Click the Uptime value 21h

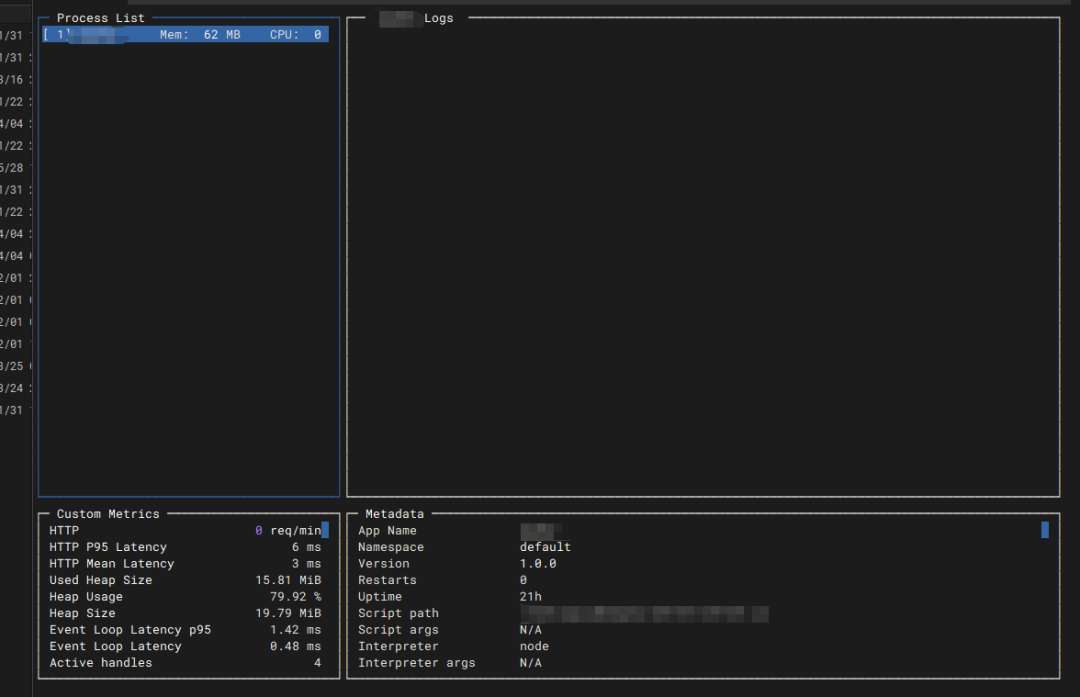530,596
